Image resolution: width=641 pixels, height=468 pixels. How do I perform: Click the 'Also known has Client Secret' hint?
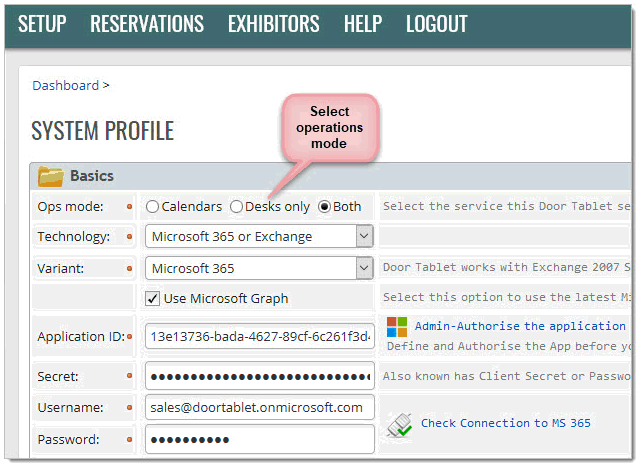click(507, 376)
